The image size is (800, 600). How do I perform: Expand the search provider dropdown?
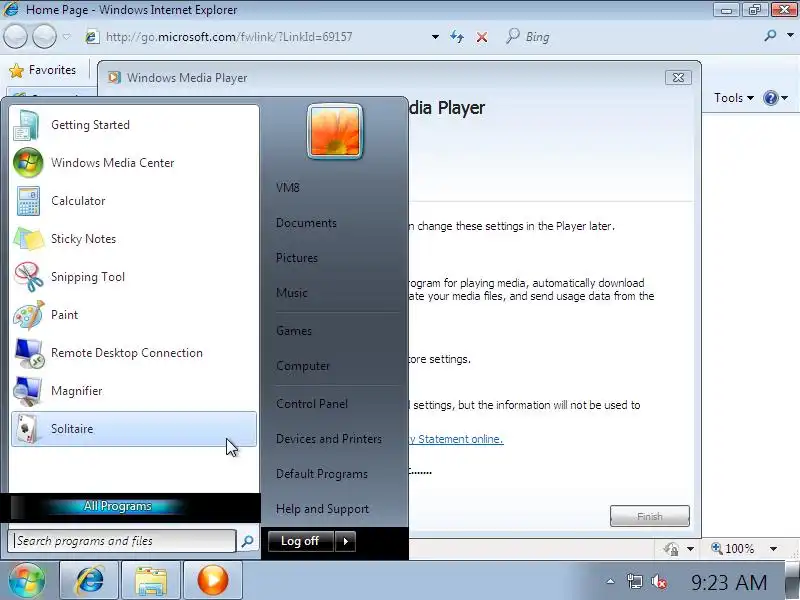pos(790,36)
